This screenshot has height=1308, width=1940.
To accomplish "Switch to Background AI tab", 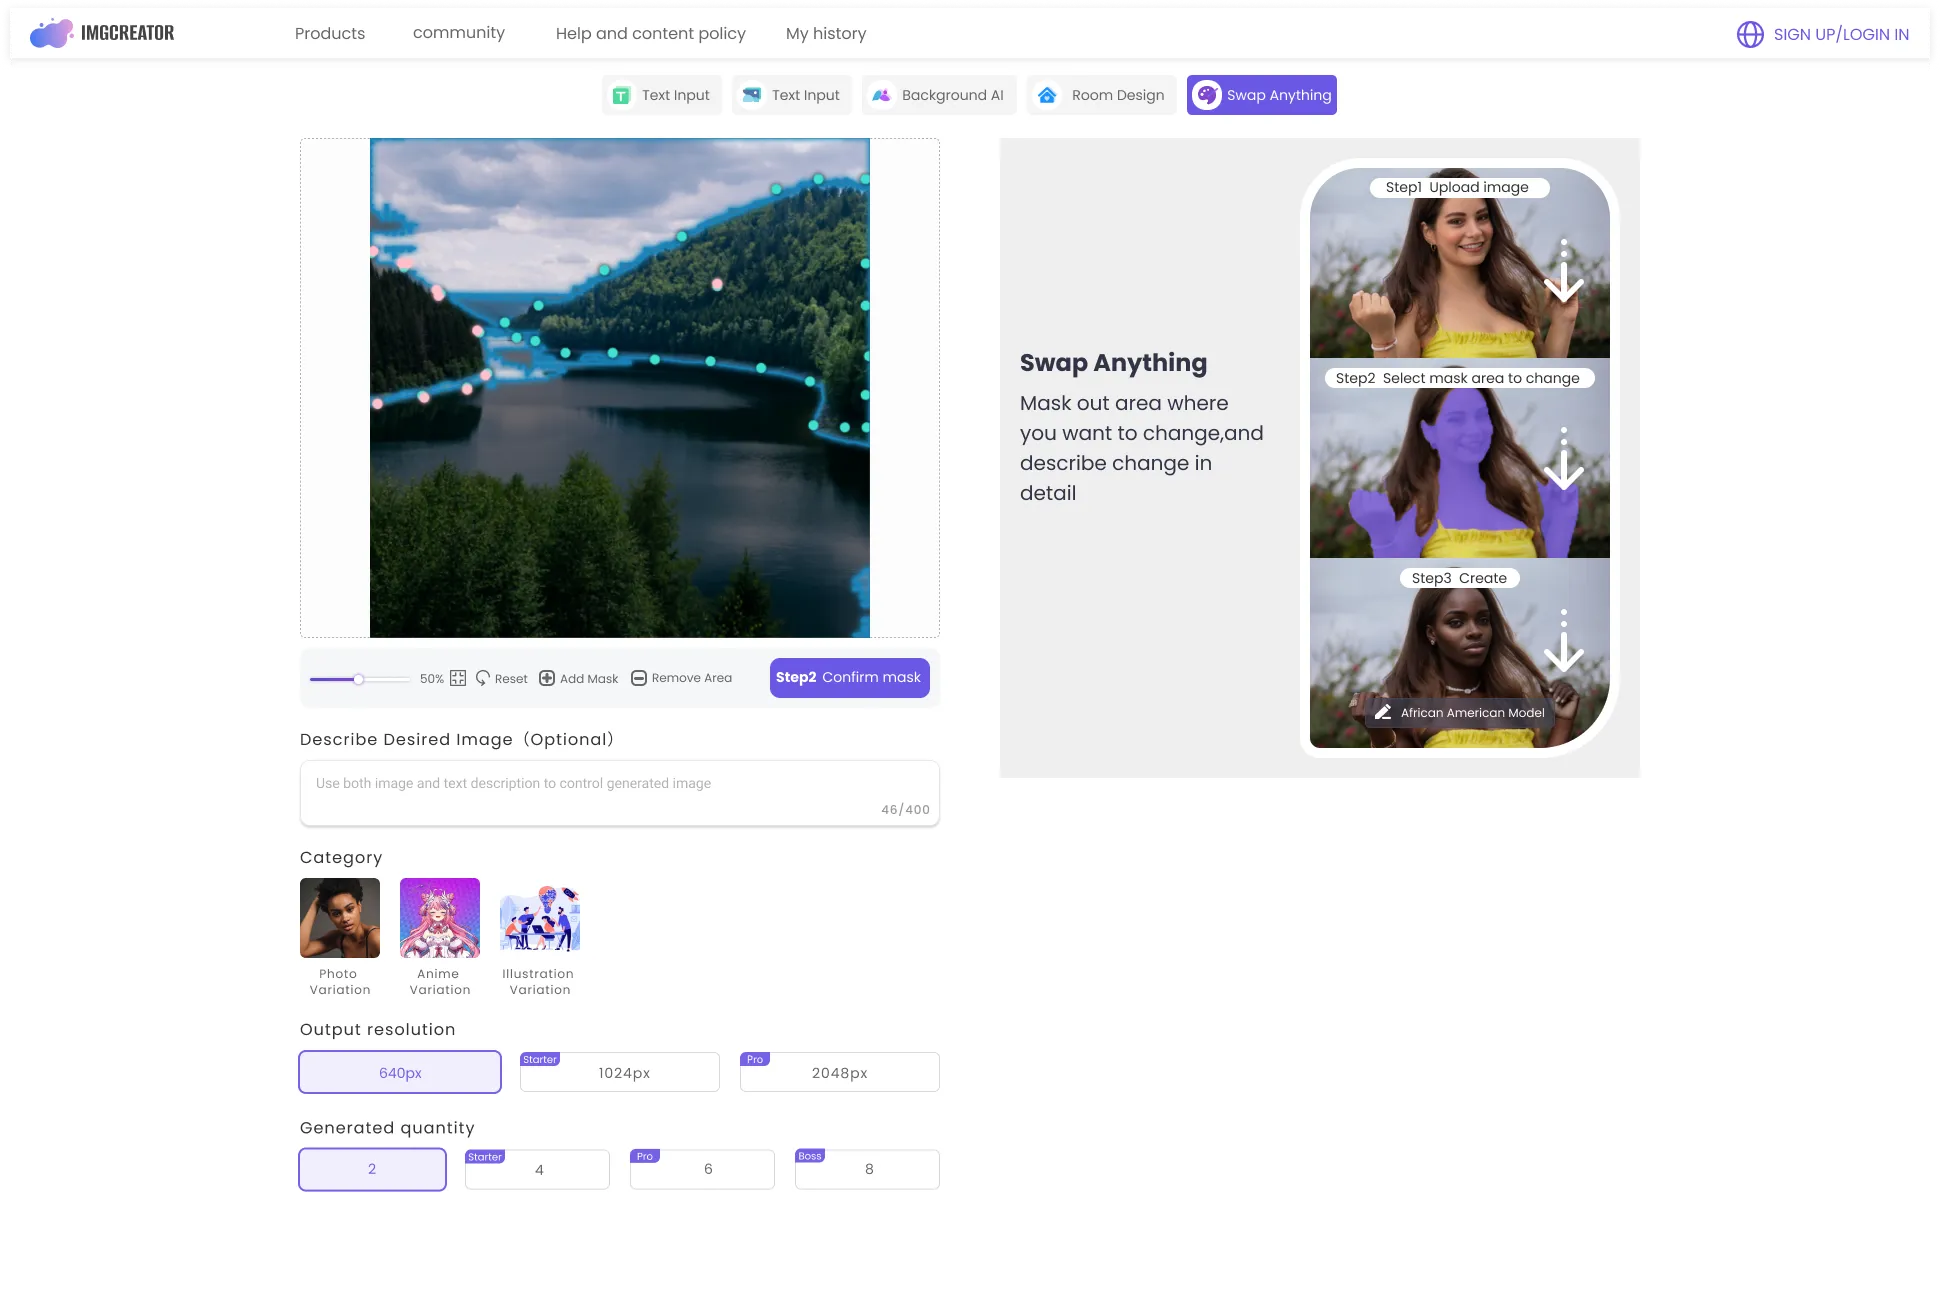I will coord(939,95).
